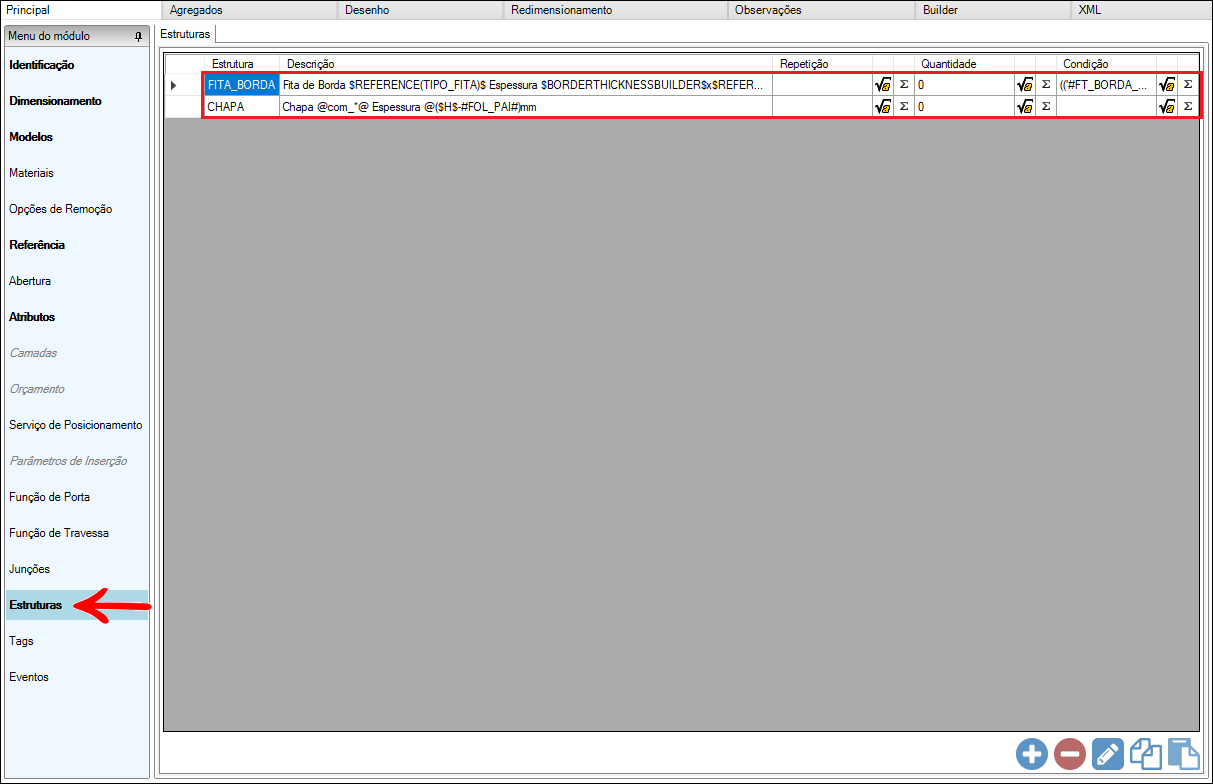Open Atributos in module menu
The height and width of the screenshot is (784, 1213).
point(77,317)
